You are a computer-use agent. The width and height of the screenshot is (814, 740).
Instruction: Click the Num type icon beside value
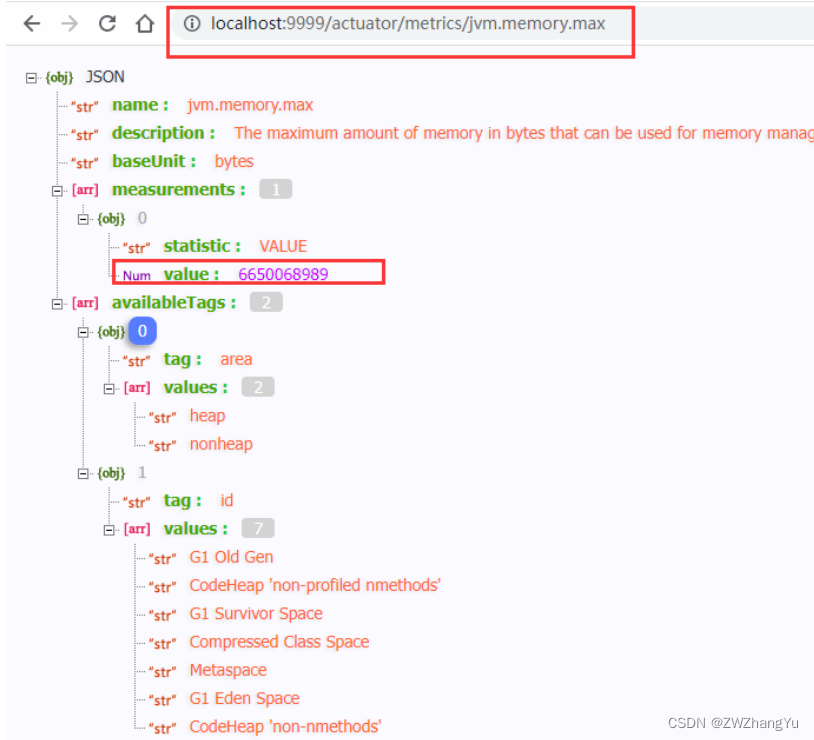pyautogui.click(x=135, y=274)
